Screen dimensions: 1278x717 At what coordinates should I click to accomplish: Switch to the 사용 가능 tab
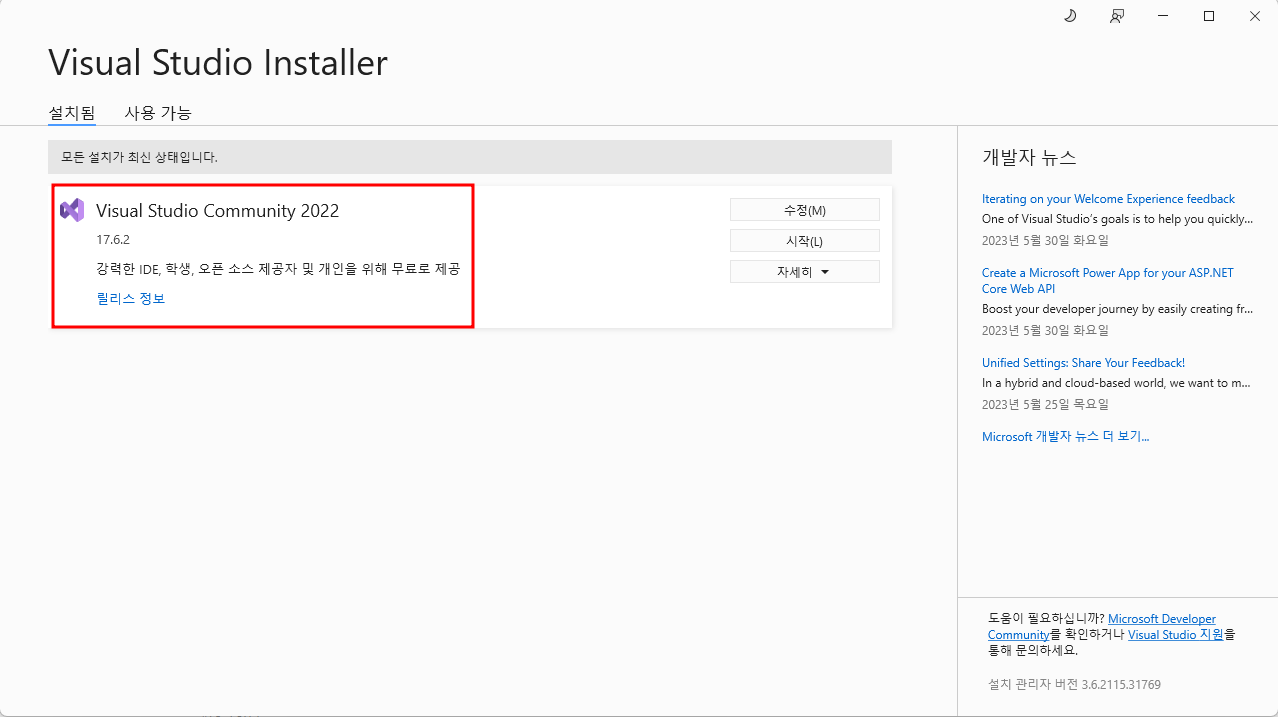click(x=158, y=113)
